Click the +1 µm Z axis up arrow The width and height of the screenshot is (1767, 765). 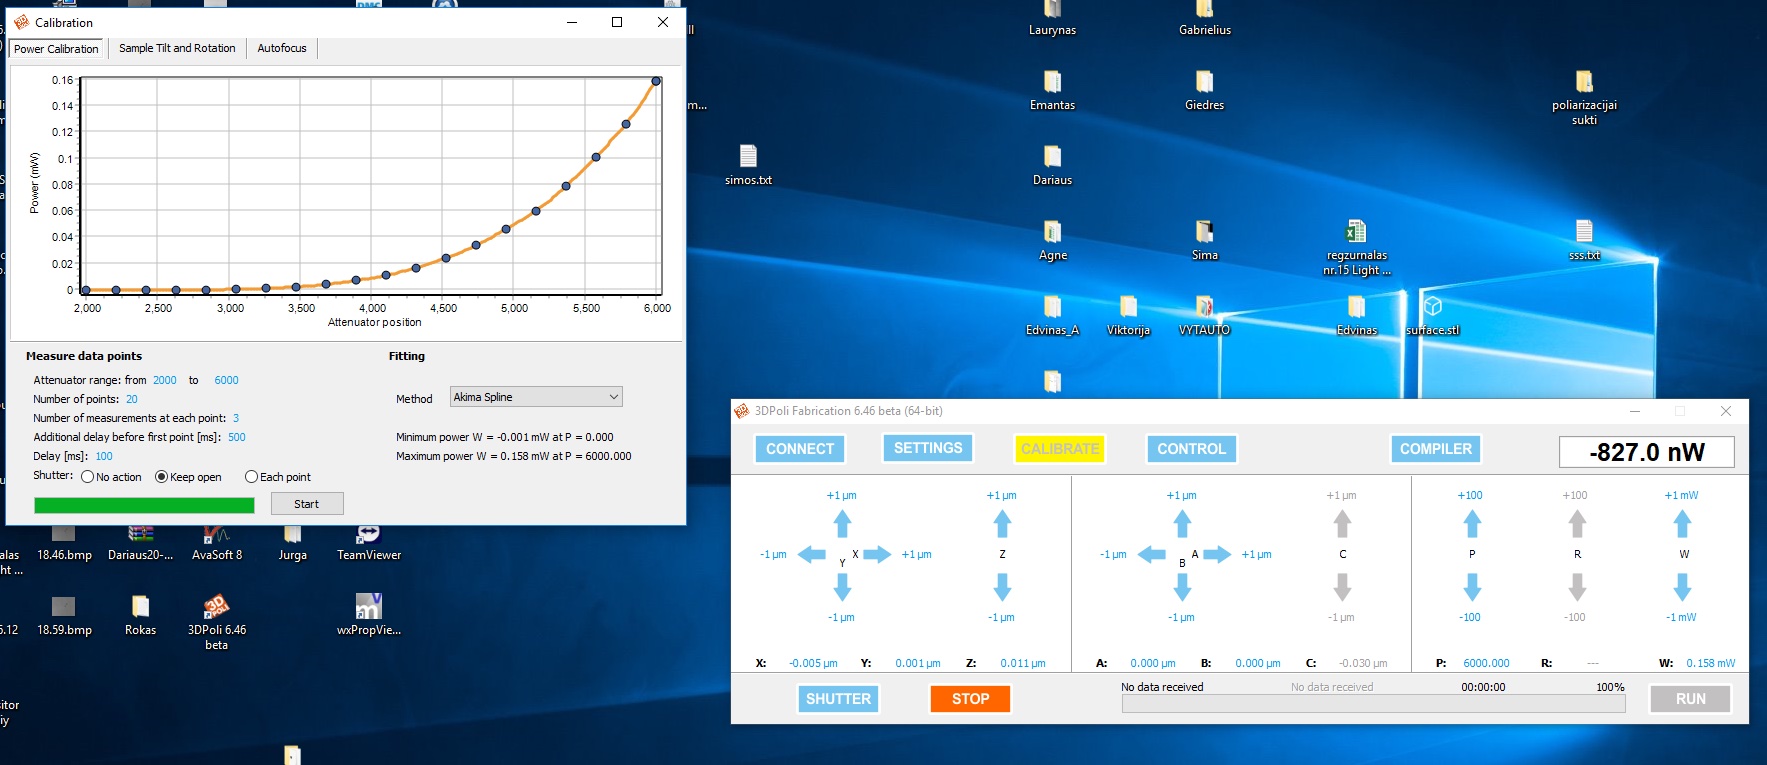pyautogui.click(x=1002, y=523)
